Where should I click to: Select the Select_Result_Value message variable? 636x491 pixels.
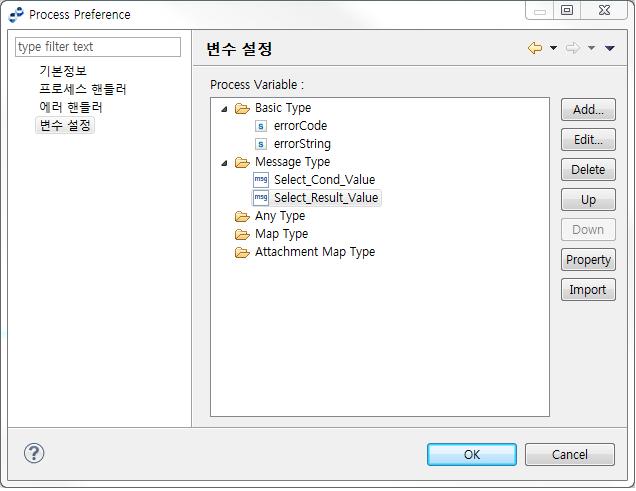(326, 198)
